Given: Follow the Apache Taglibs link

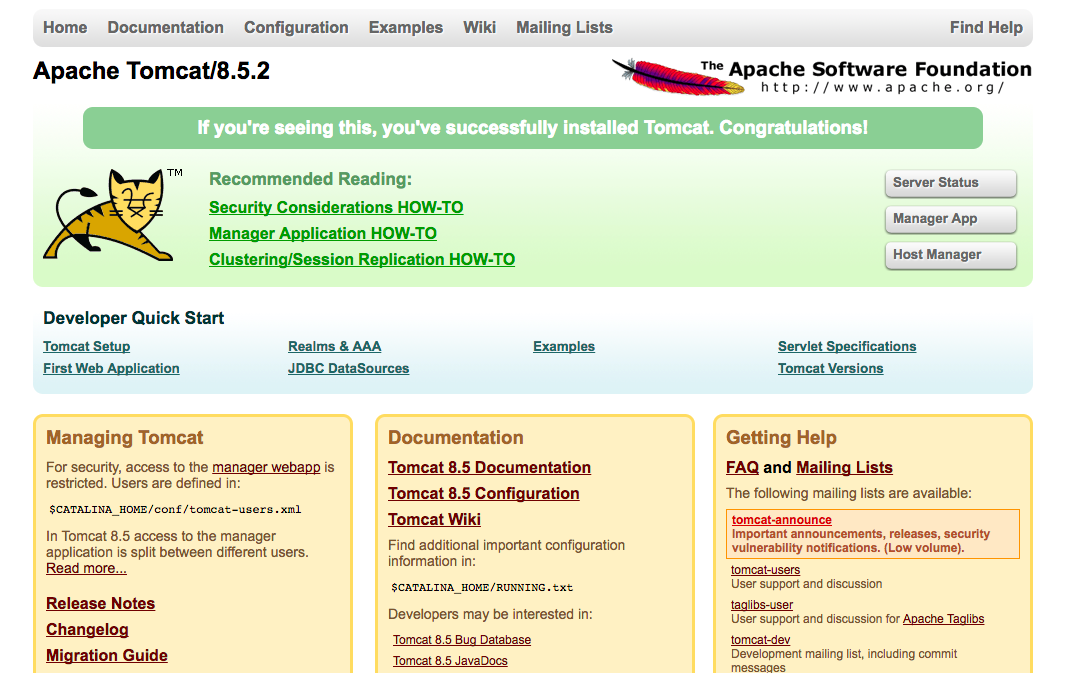Looking at the screenshot, I should point(943,619).
